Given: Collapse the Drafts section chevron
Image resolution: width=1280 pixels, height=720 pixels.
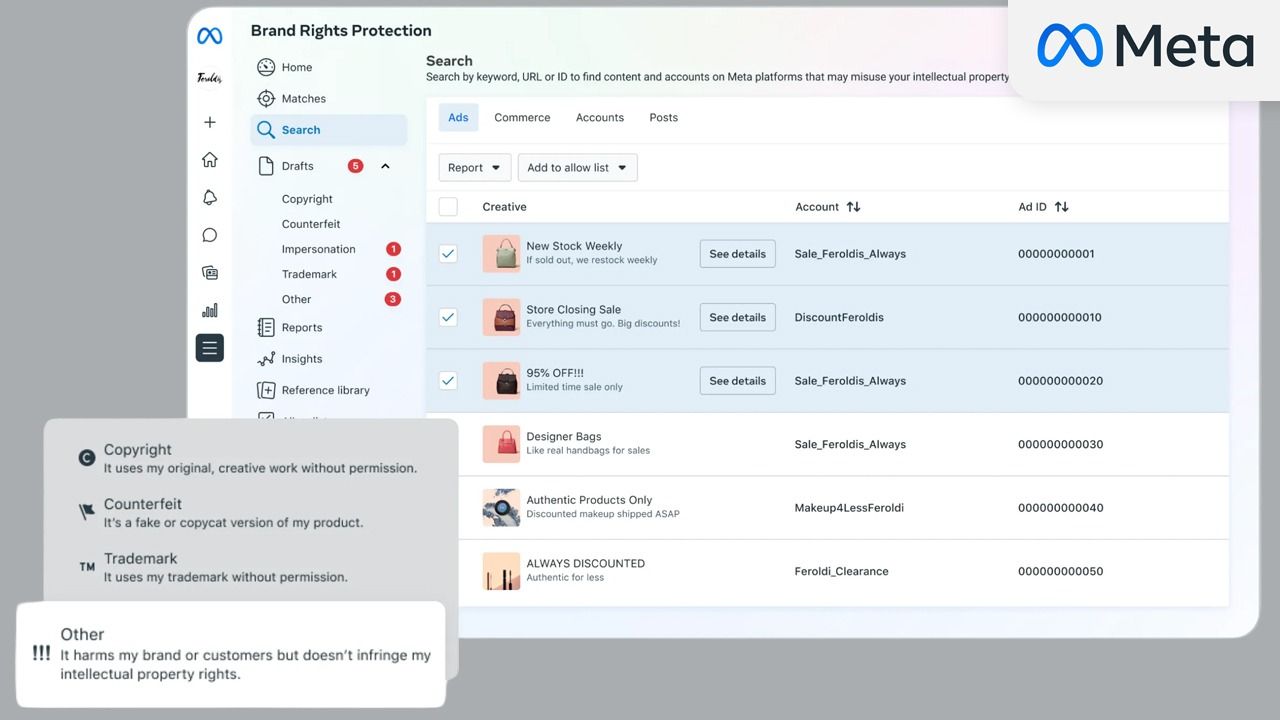Looking at the screenshot, I should 385,166.
